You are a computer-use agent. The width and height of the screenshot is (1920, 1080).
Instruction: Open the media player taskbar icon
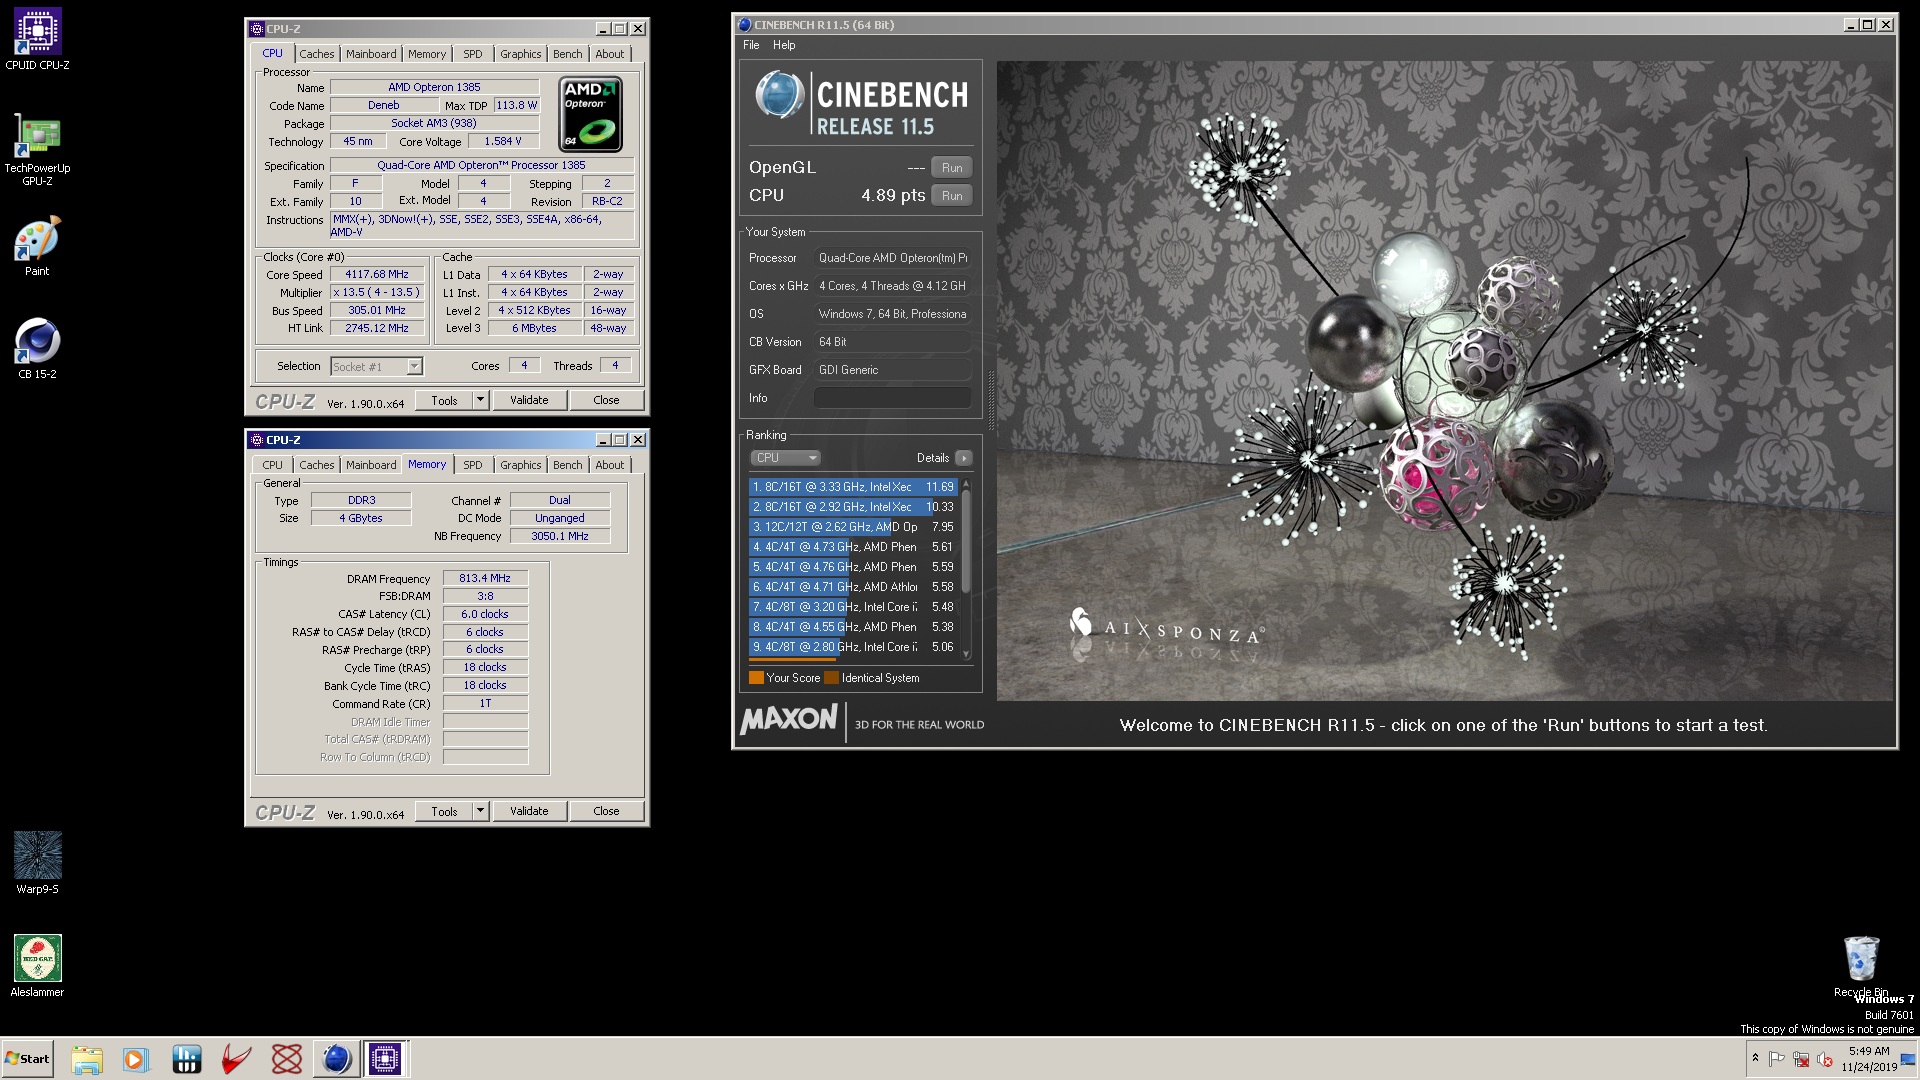[136, 1059]
